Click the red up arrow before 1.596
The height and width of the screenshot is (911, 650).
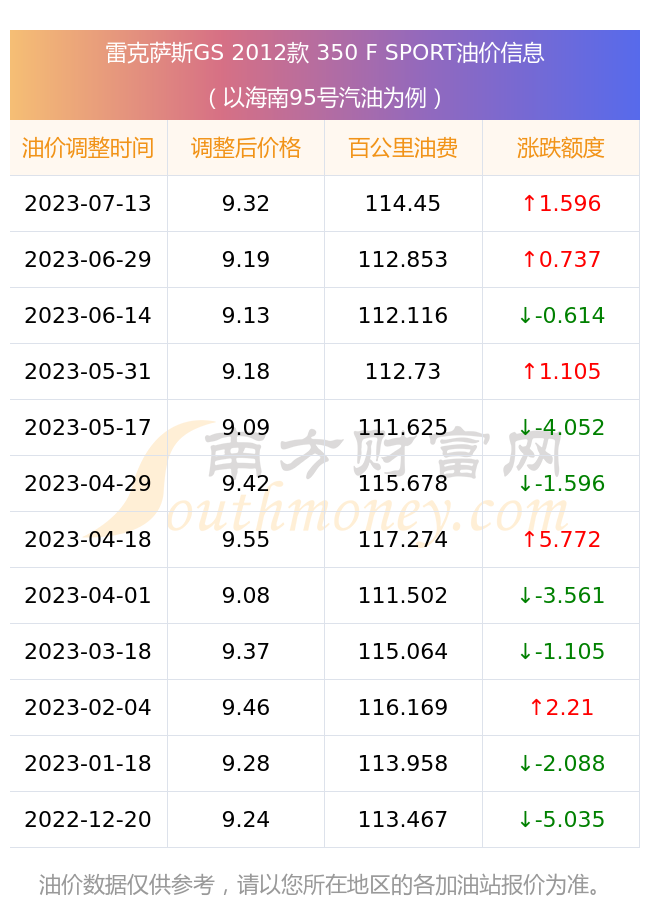[529, 203]
